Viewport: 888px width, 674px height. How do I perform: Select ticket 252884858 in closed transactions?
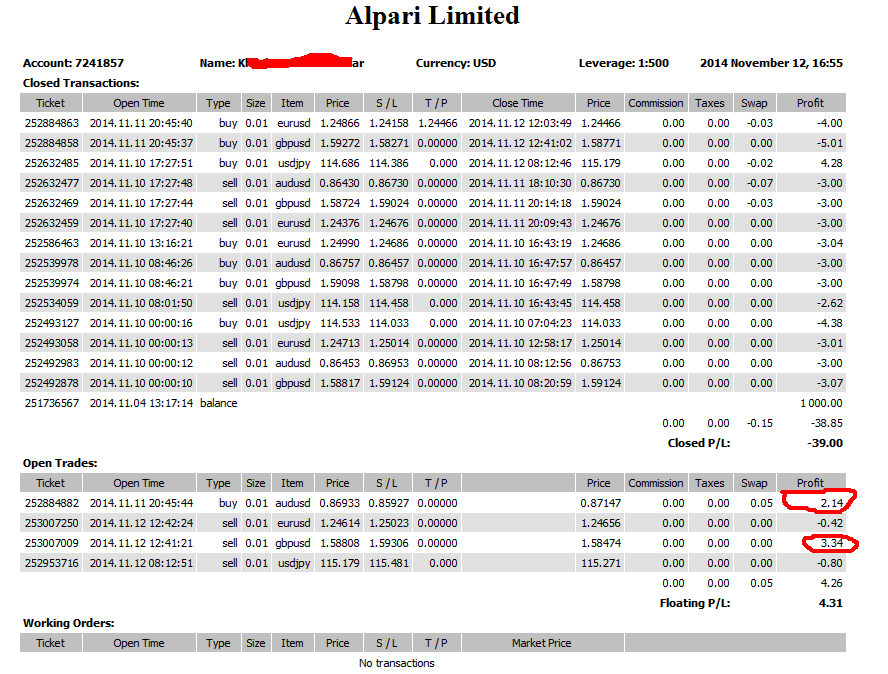(x=52, y=143)
